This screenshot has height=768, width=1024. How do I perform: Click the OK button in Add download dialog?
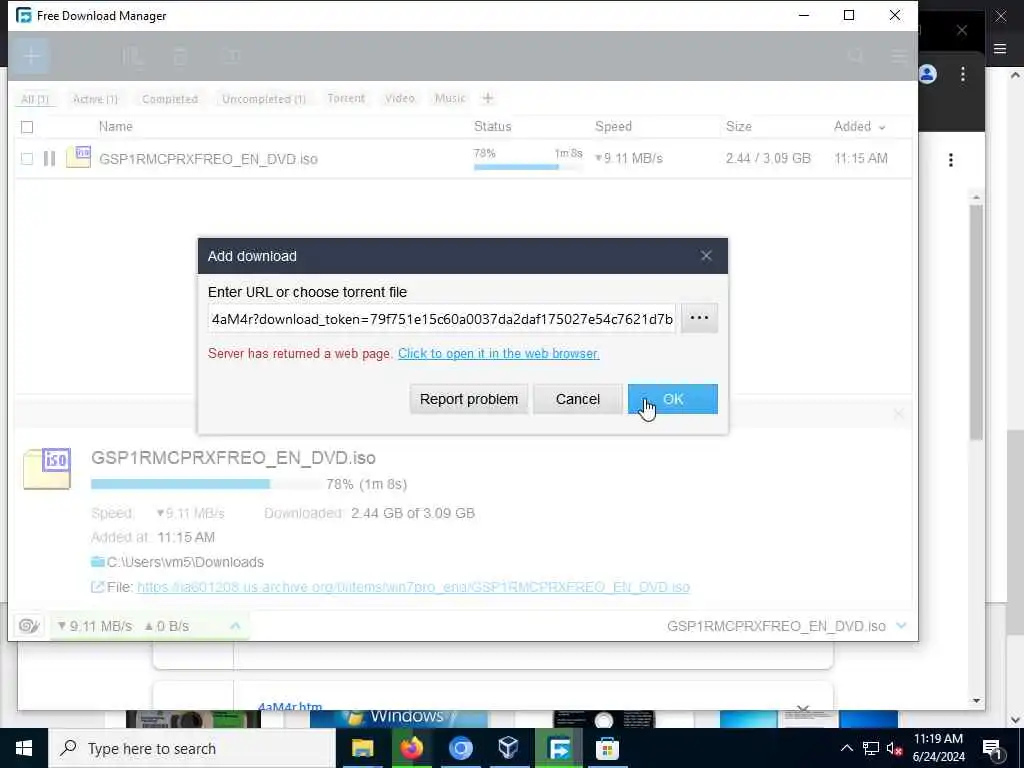673,399
